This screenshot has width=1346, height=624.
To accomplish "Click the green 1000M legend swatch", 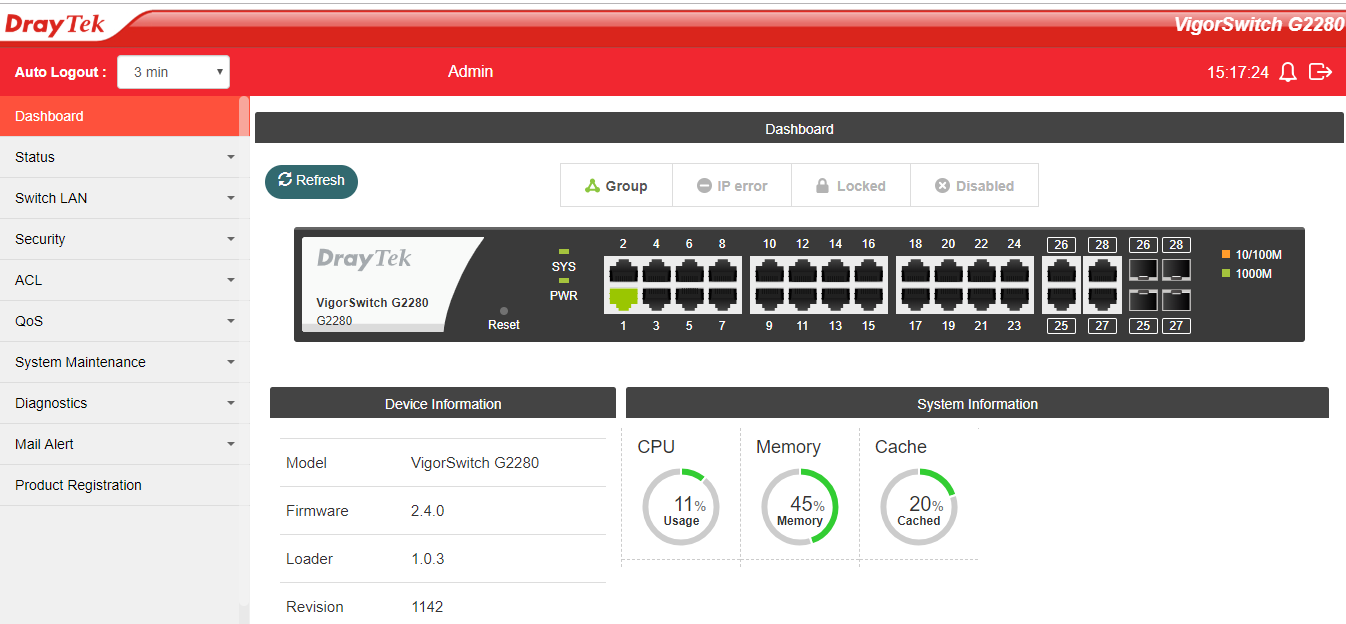I will [1226, 274].
